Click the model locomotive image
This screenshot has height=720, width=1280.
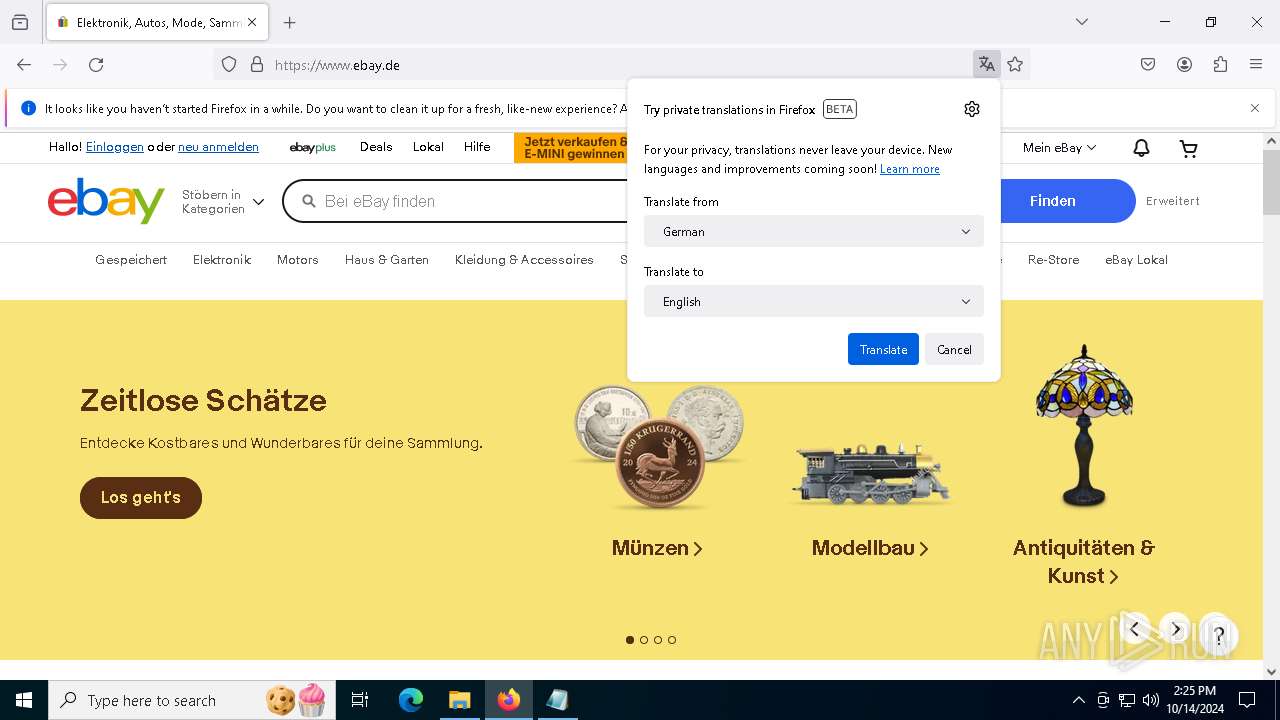(x=870, y=473)
